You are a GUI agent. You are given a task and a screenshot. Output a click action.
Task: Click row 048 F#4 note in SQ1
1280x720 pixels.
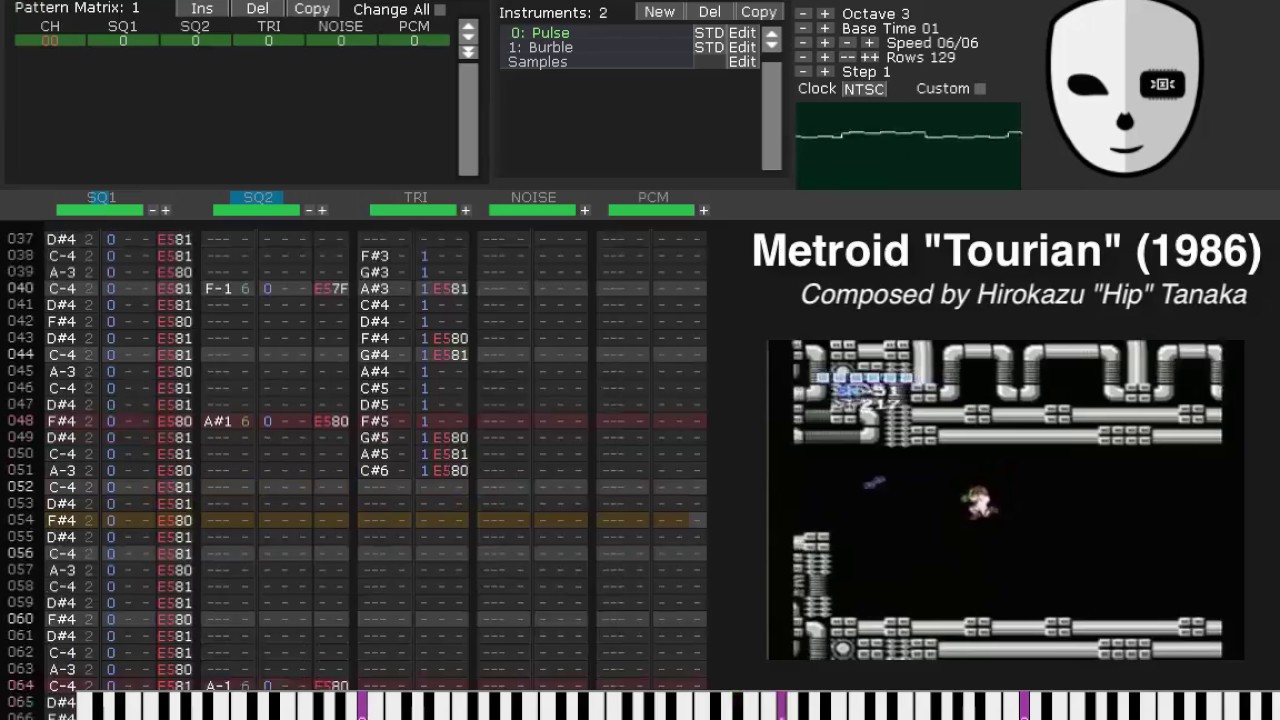[61, 421]
